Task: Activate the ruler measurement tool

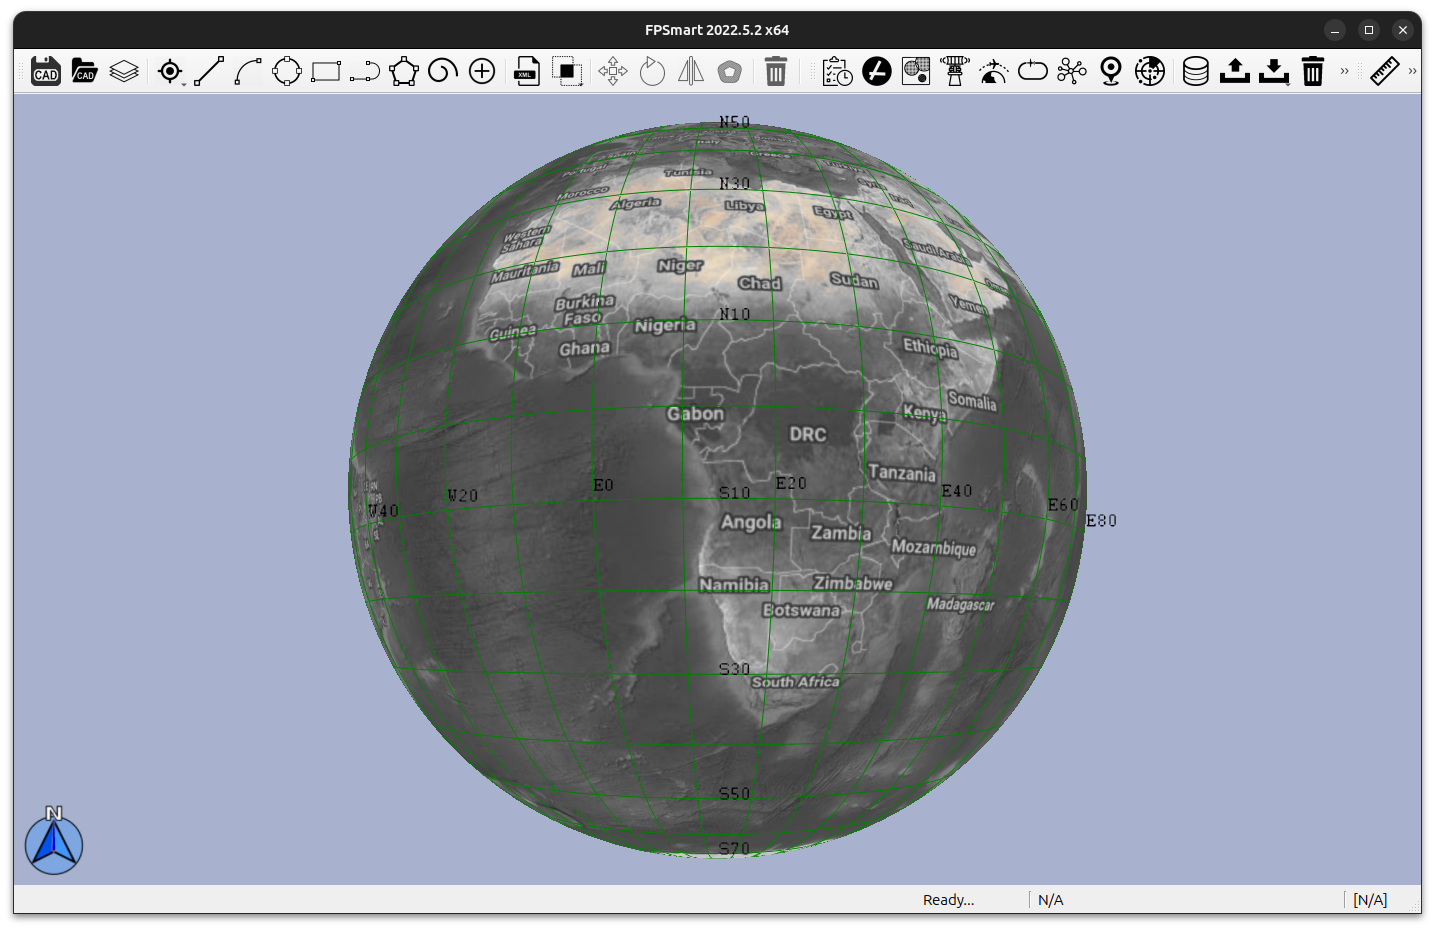Action: [x=1384, y=71]
